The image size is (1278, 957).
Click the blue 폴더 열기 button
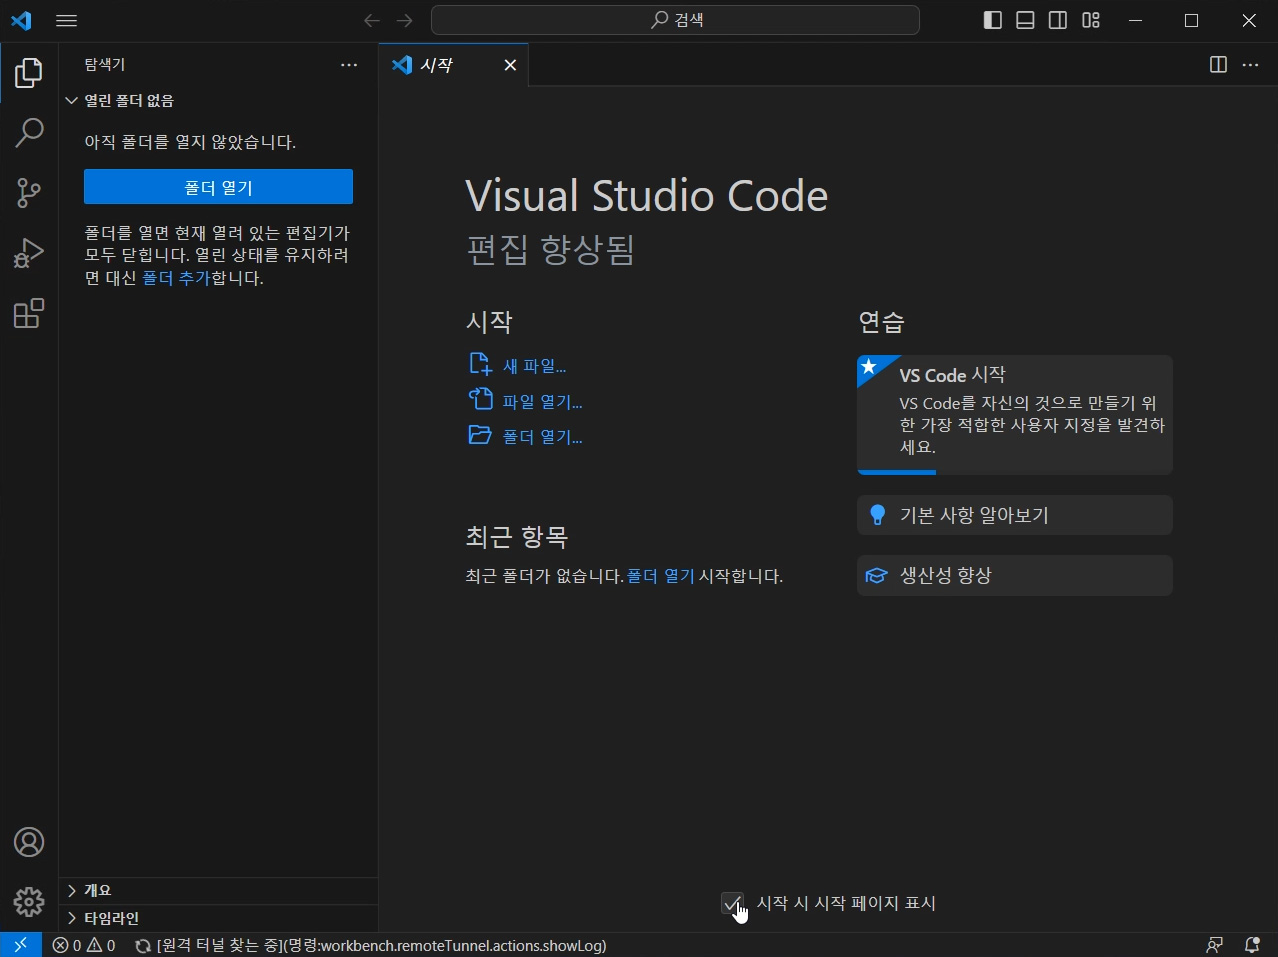tap(218, 187)
